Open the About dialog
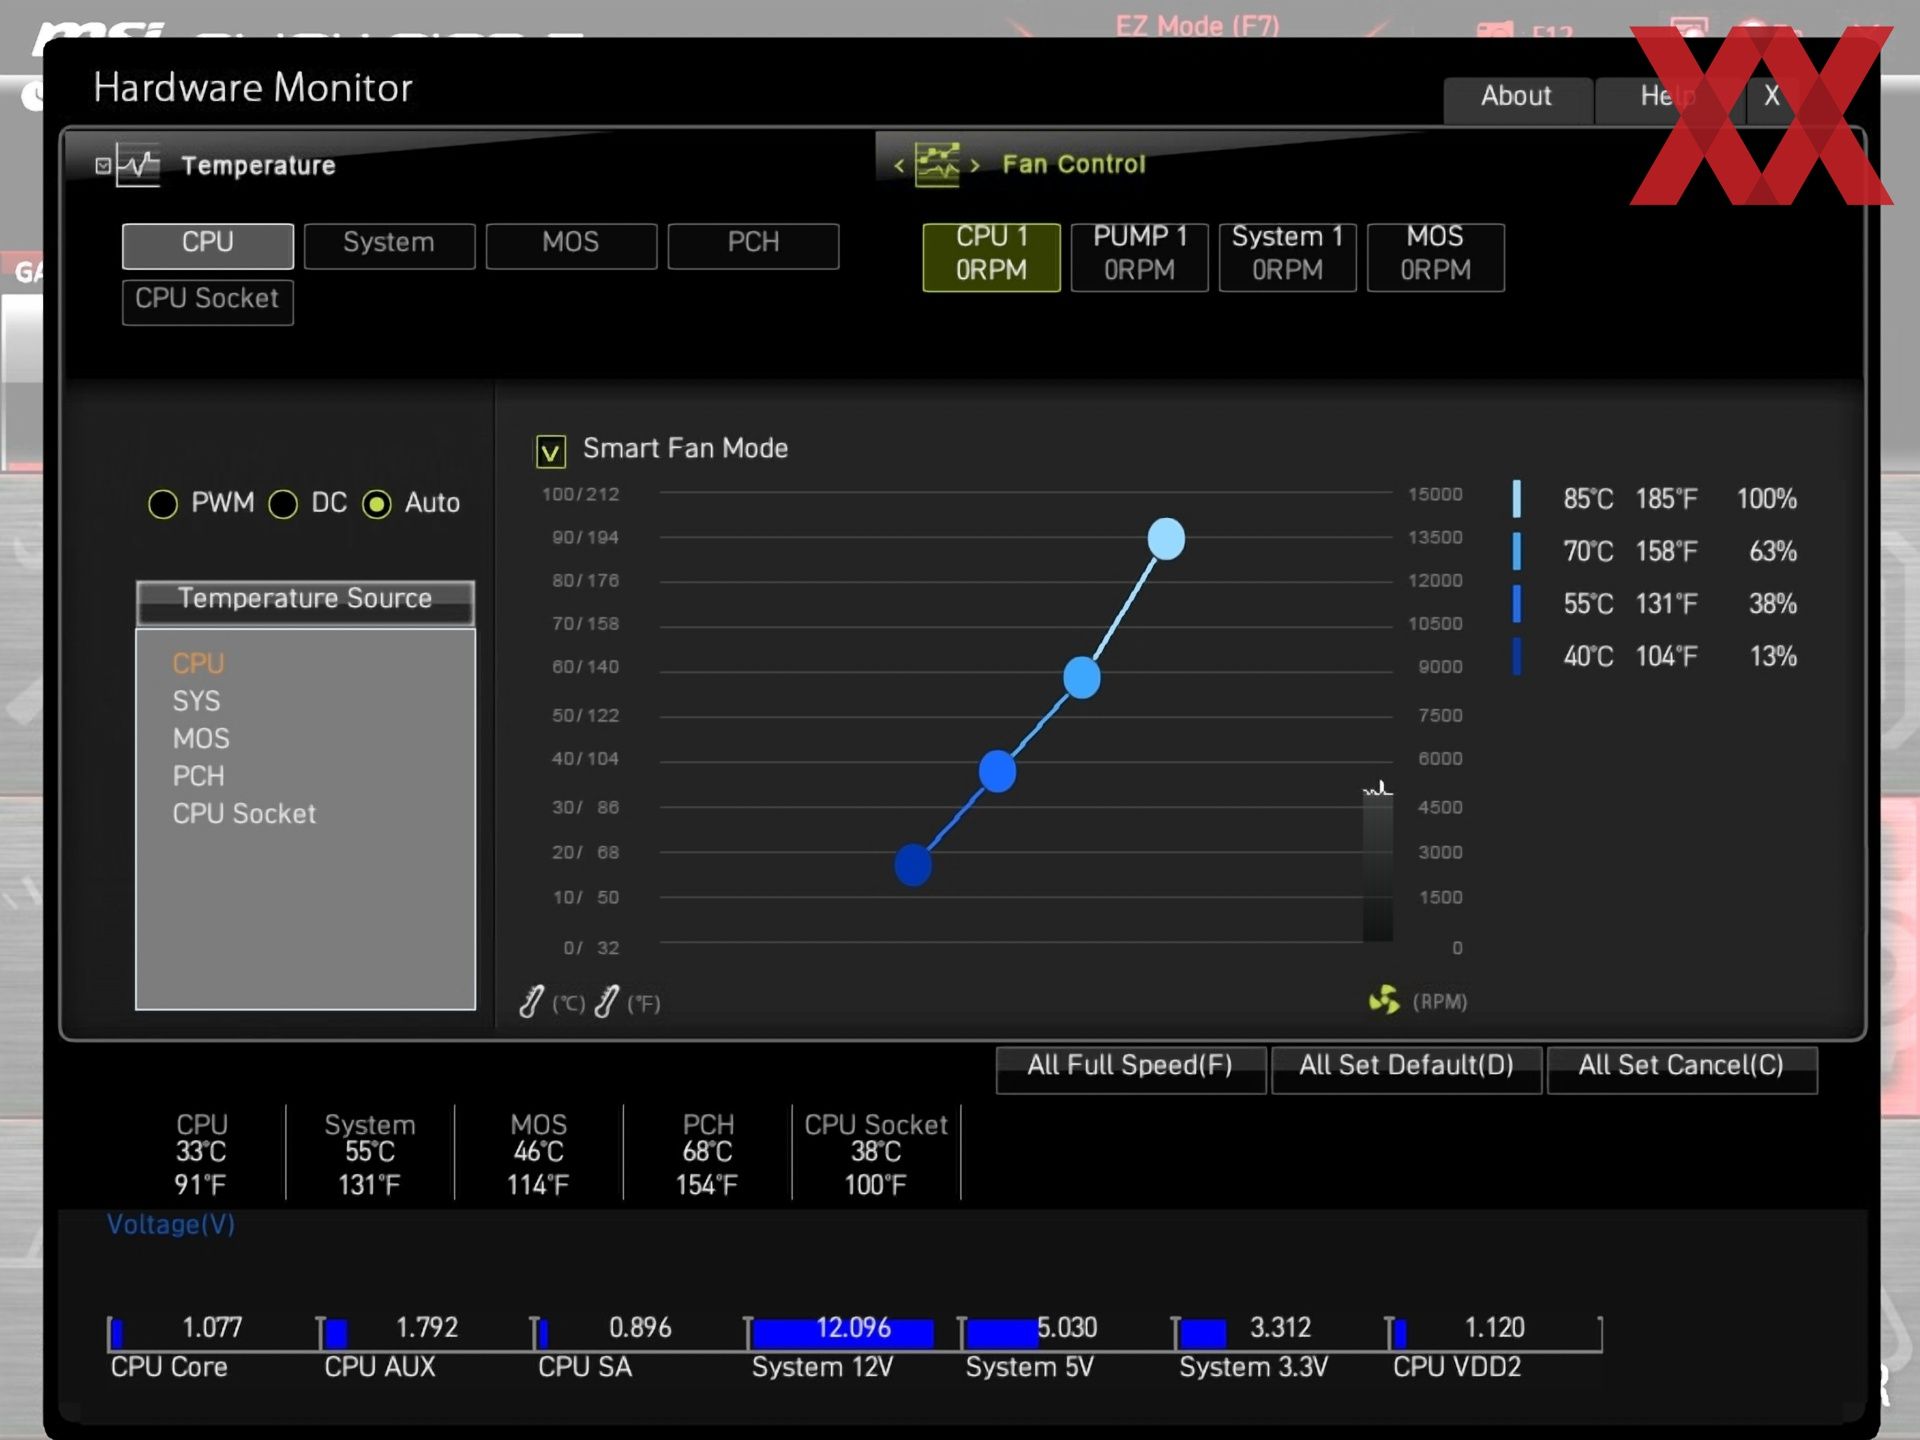Screen dimensions: 1920x1440 pyautogui.click(x=1517, y=98)
